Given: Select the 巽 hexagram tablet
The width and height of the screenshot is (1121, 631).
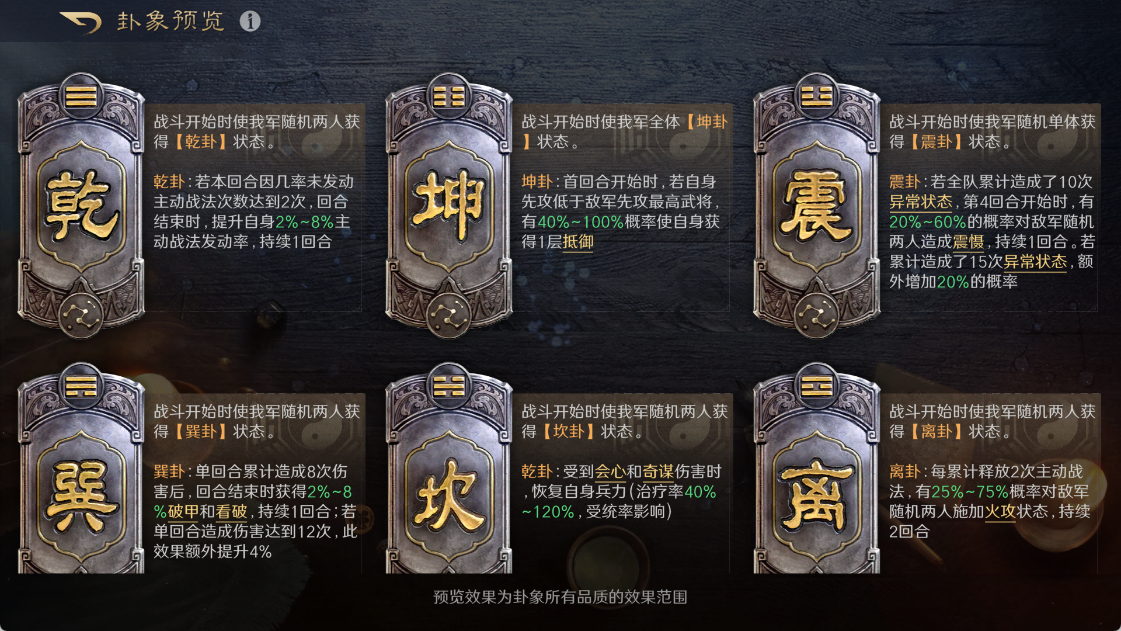Looking at the screenshot, I should [x=81, y=469].
